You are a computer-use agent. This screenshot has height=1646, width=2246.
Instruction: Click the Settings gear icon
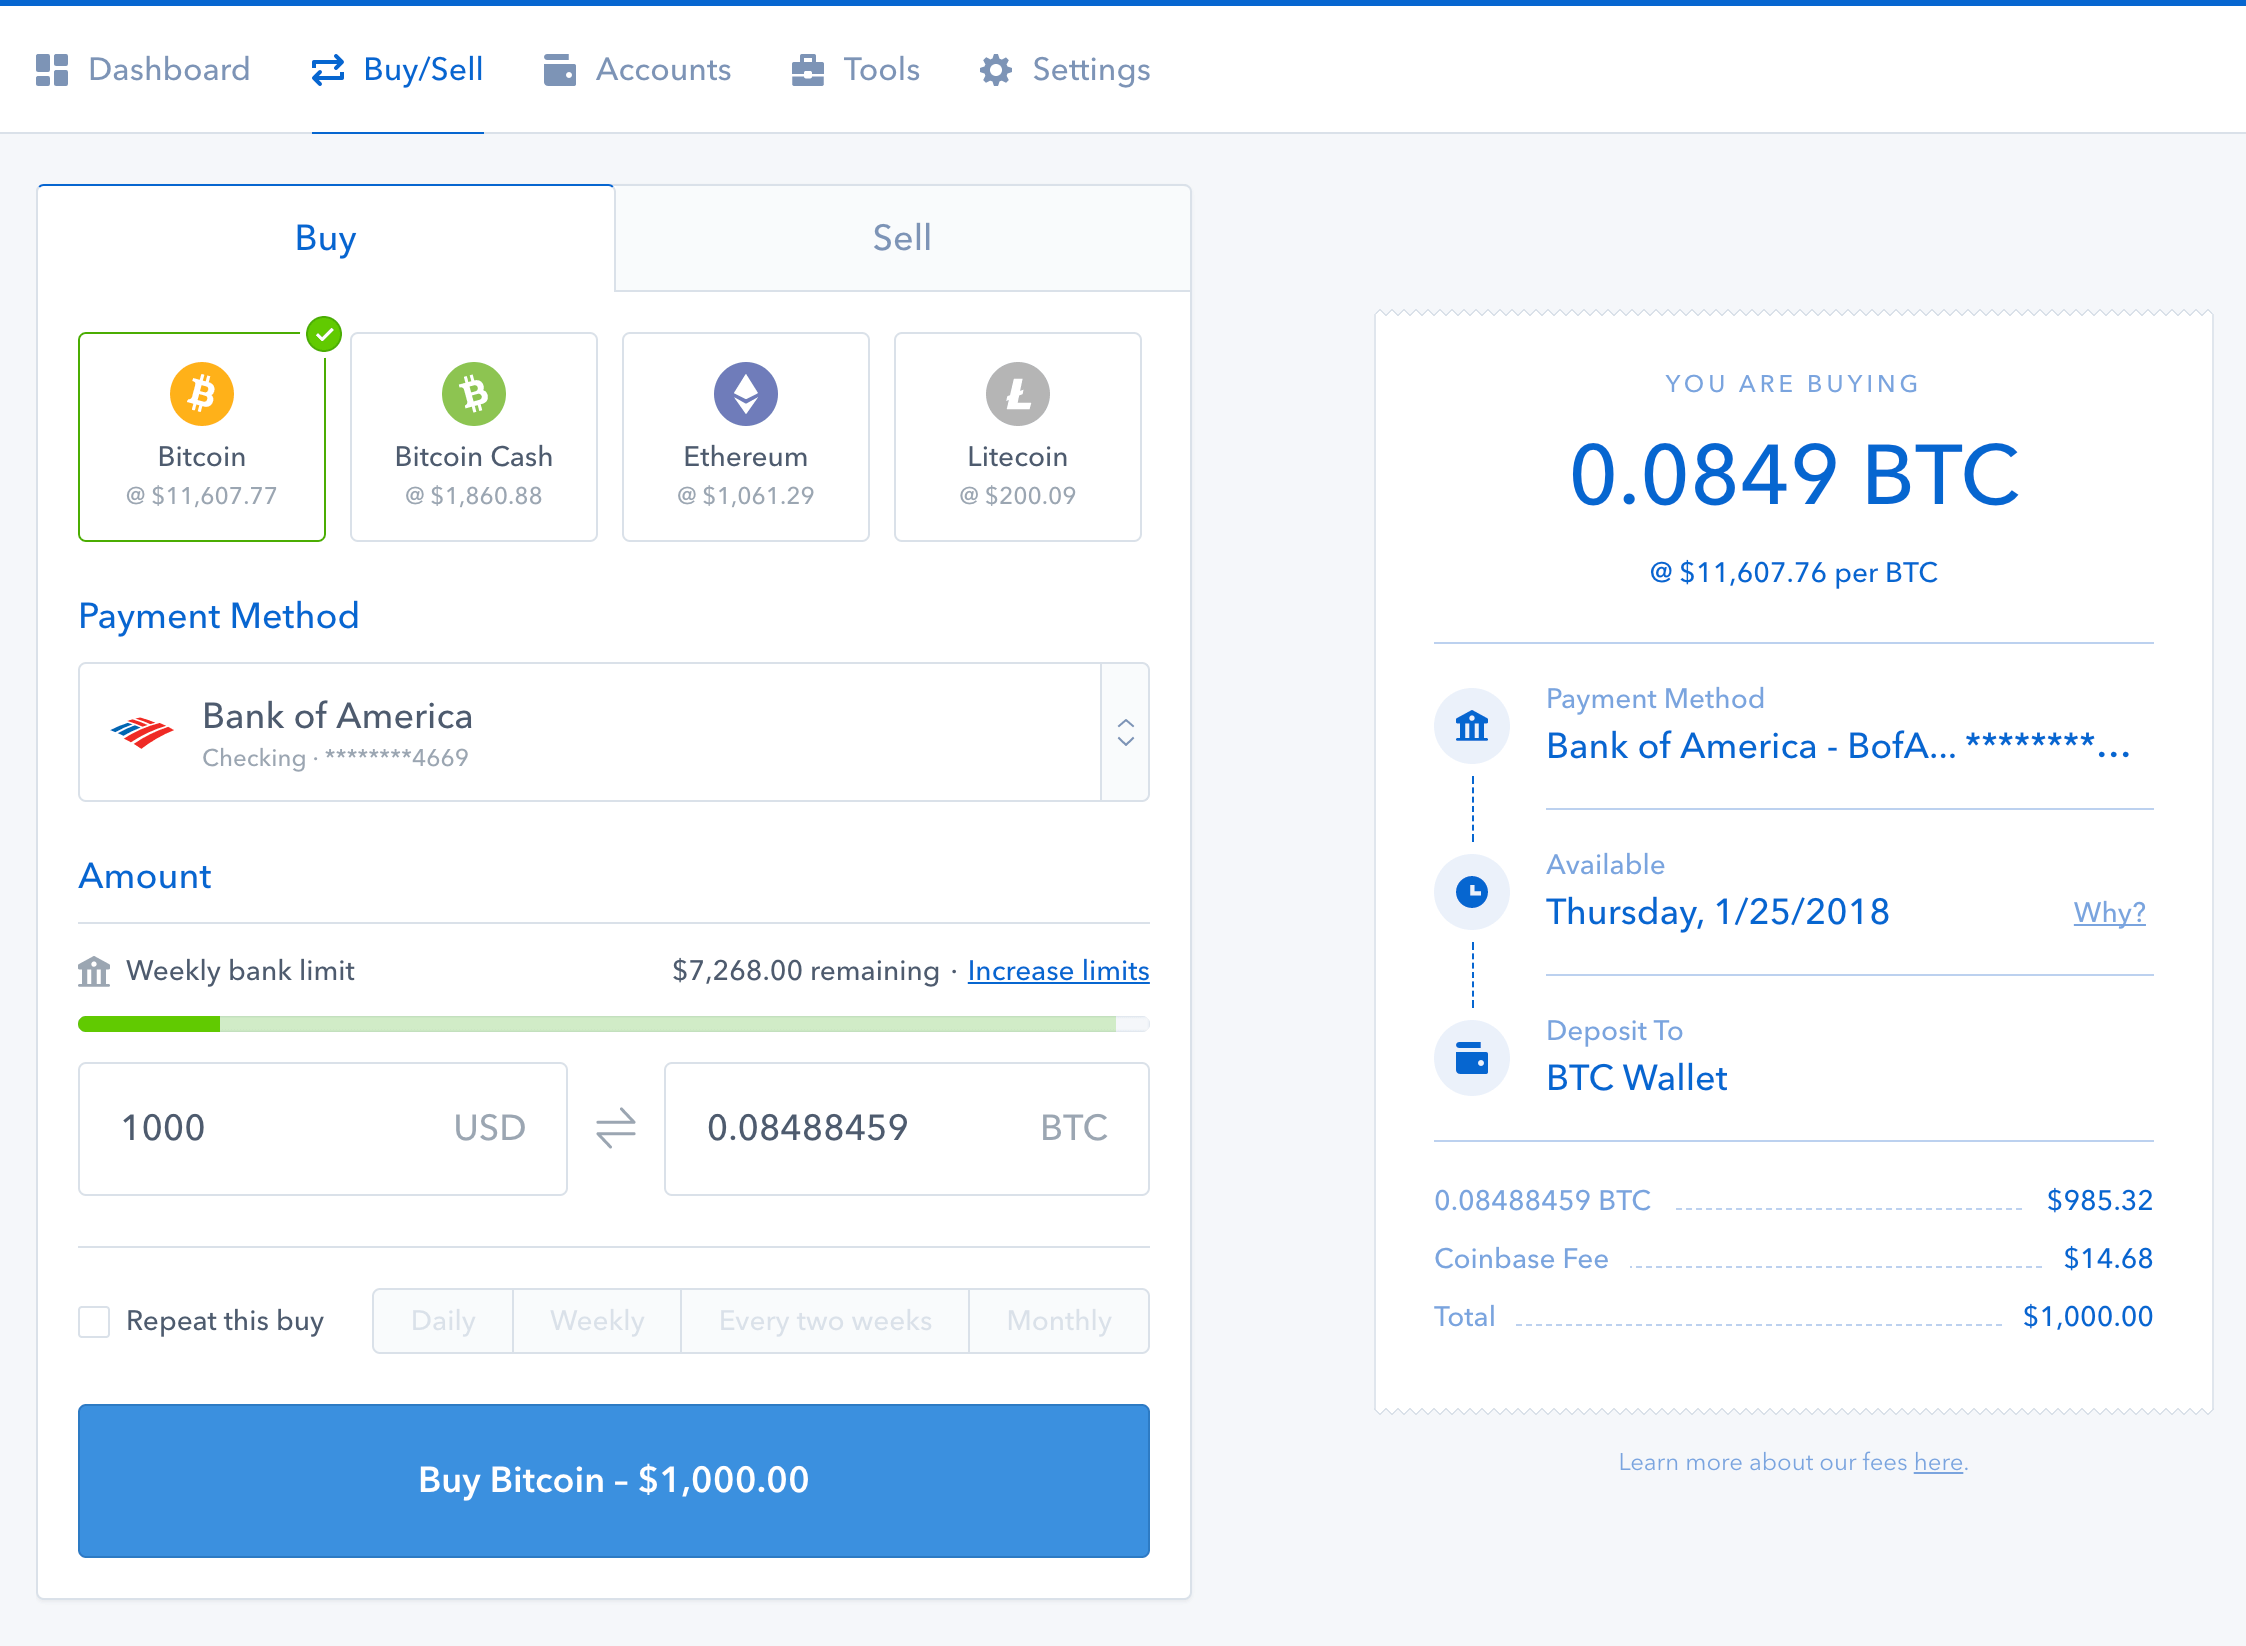996,70
